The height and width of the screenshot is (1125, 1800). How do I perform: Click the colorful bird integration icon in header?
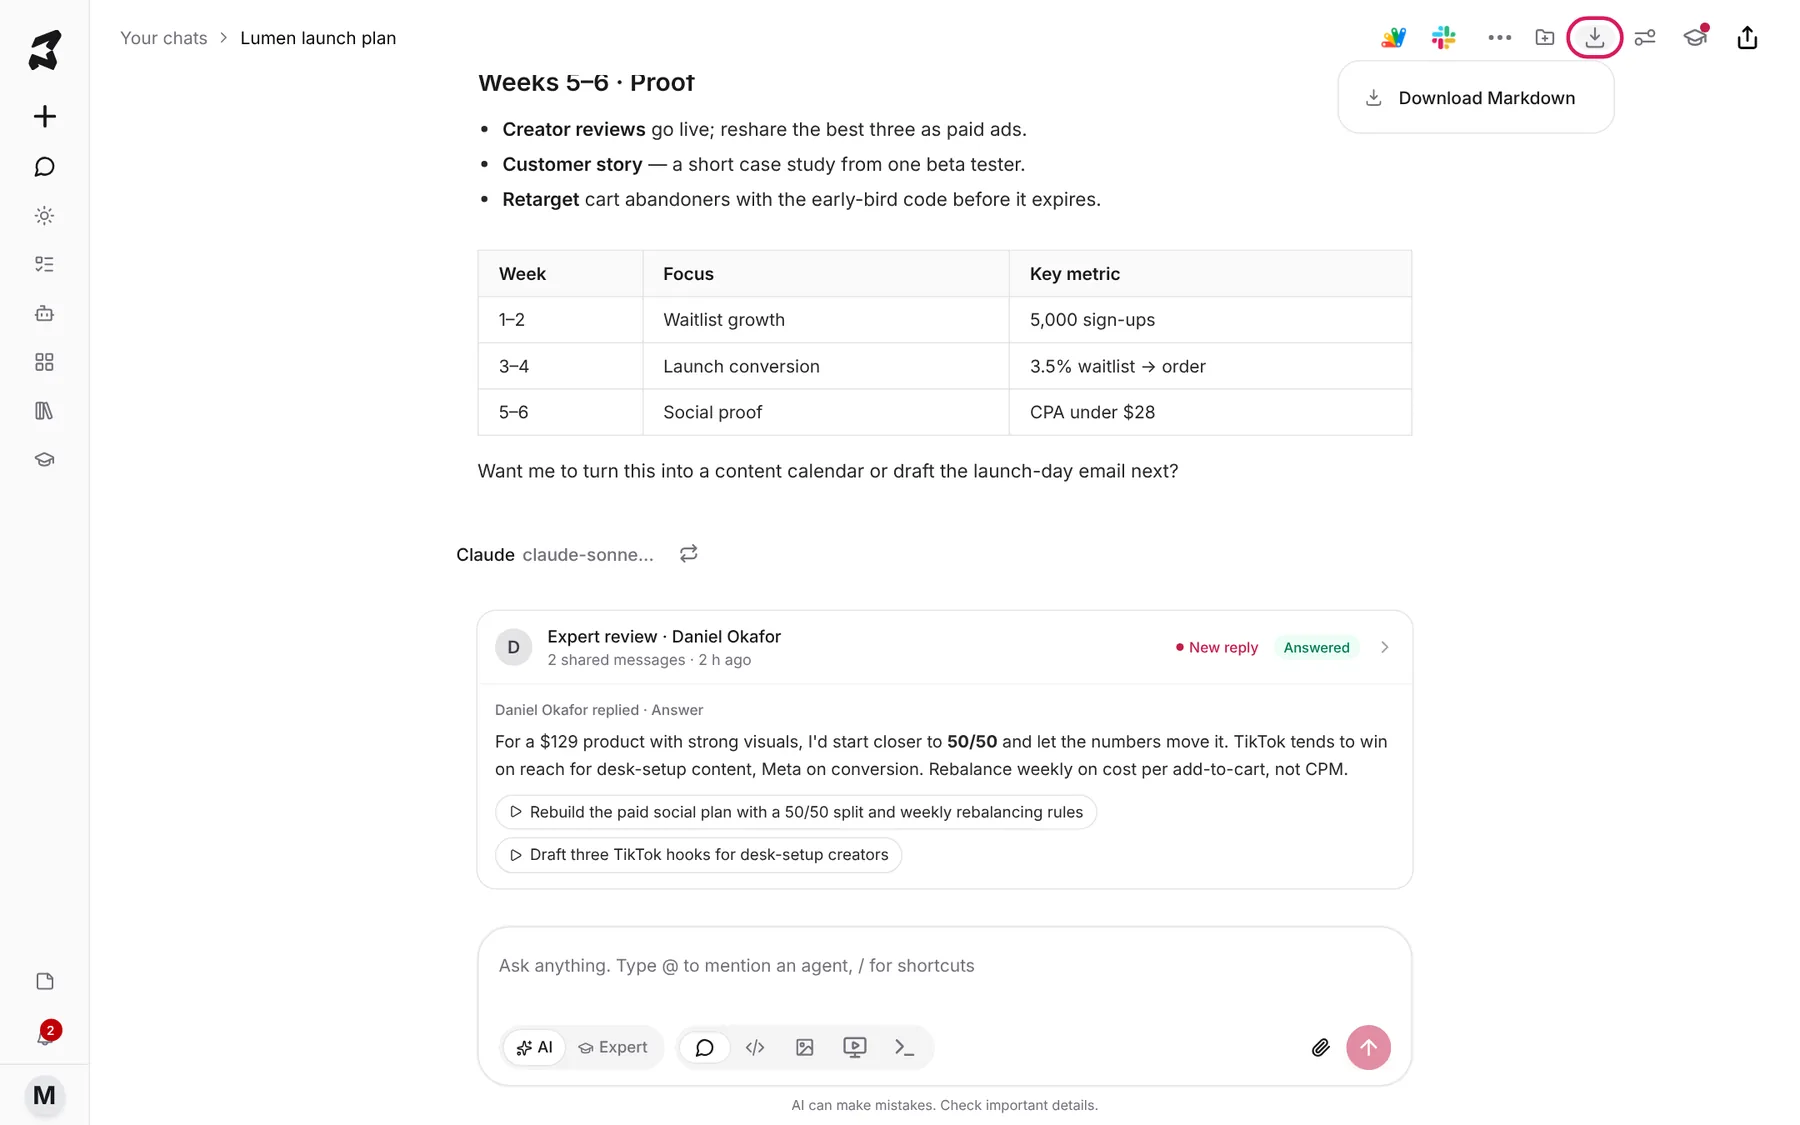[1393, 38]
